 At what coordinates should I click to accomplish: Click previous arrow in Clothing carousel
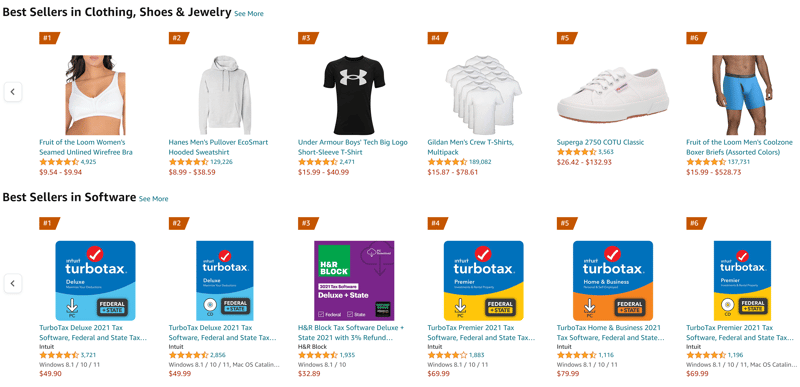(13, 92)
